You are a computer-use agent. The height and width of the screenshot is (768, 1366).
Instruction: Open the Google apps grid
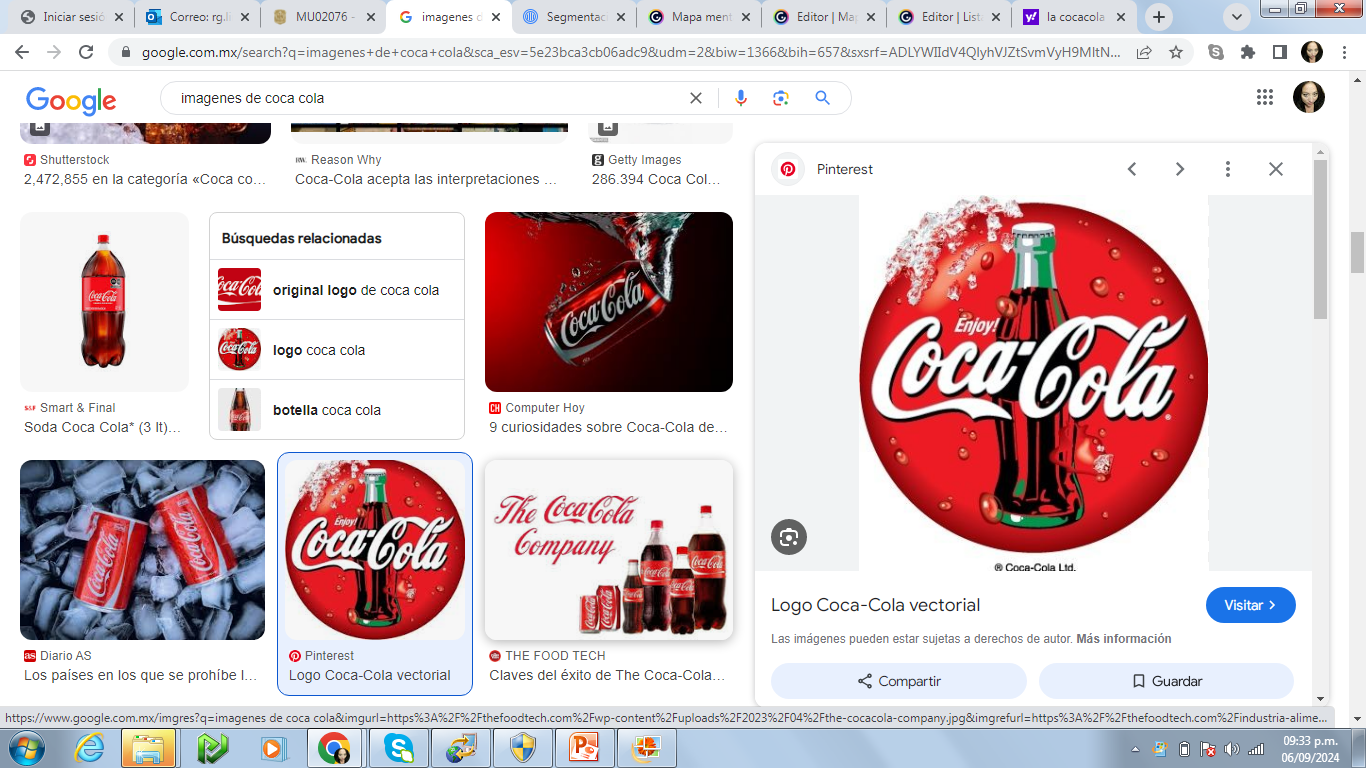click(1265, 97)
